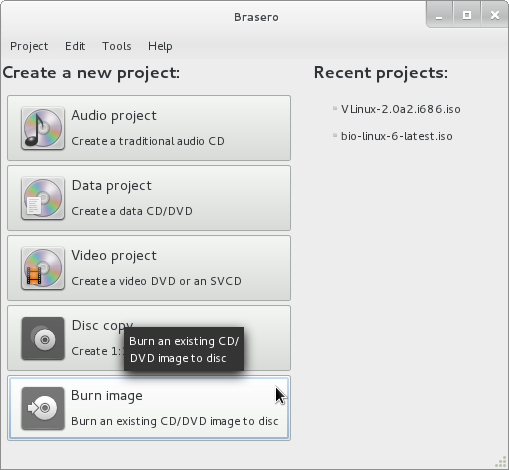Choose the 'Burn image' project title
The image size is (509, 470).
pyautogui.click(x=107, y=396)
